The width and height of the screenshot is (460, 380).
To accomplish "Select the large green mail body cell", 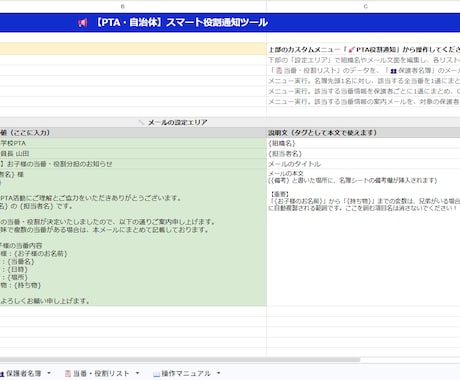I will click(x=133, y=237).
